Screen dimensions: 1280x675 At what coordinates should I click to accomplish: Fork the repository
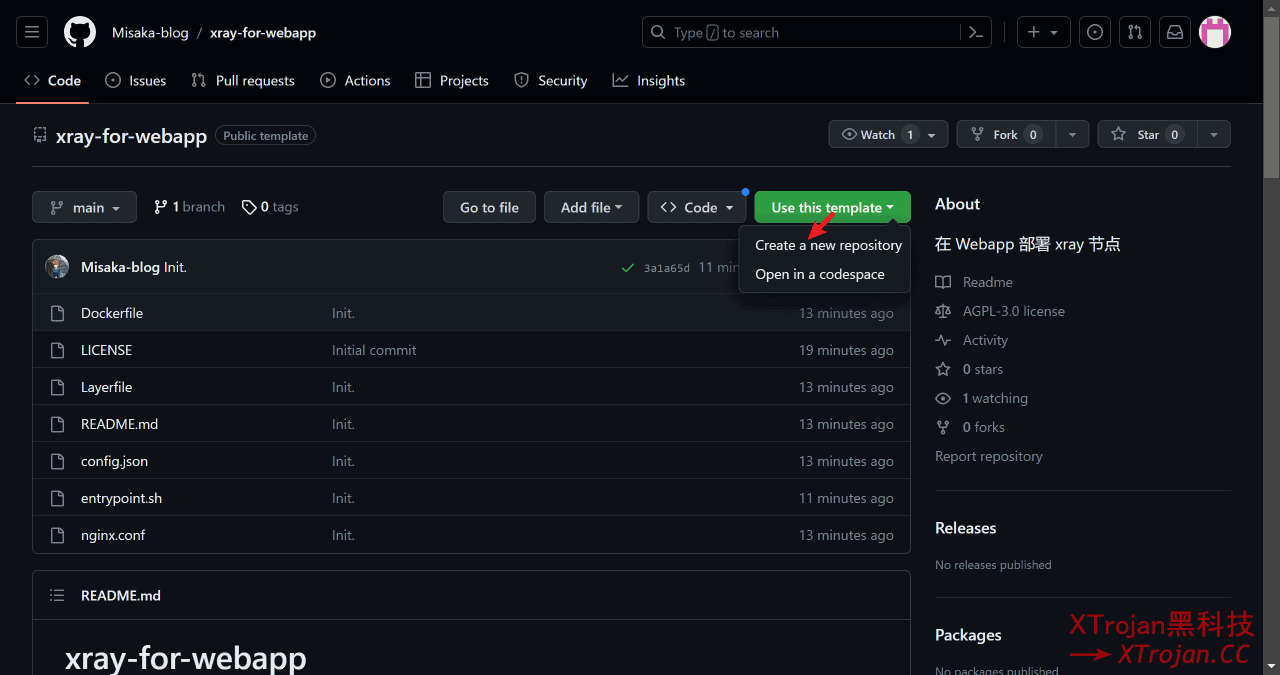click(1006, 134)
